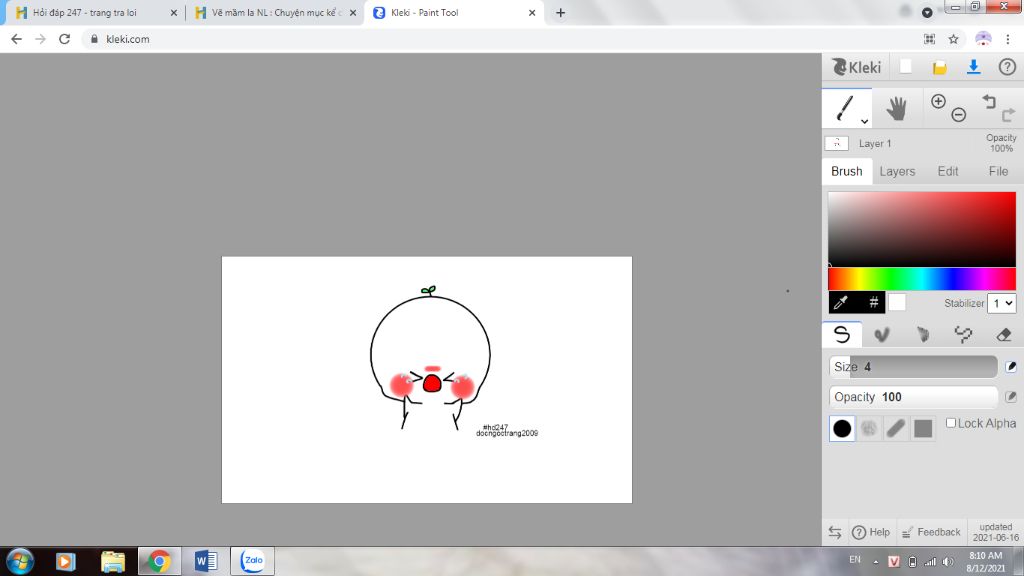Select the brush tool
The image size is (1024, 576).
(x=845, y=108)
